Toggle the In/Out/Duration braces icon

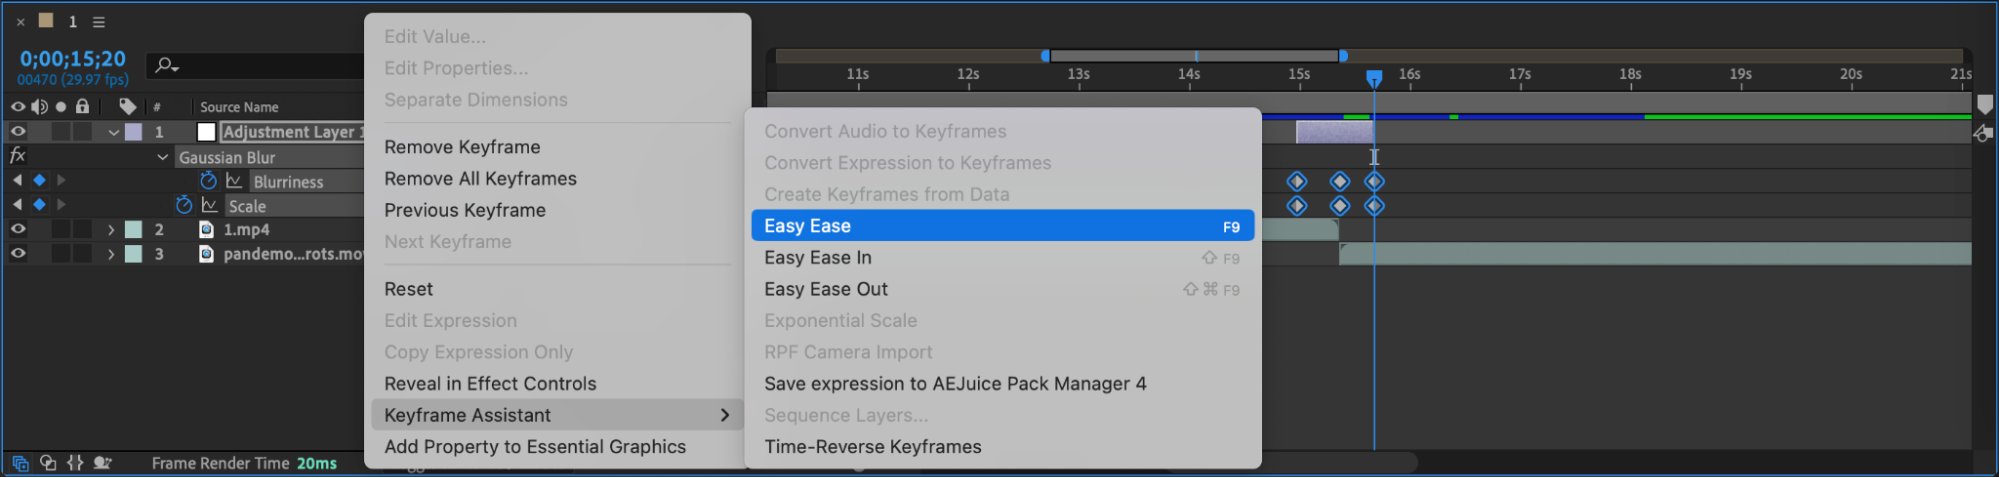pos(75,463)
